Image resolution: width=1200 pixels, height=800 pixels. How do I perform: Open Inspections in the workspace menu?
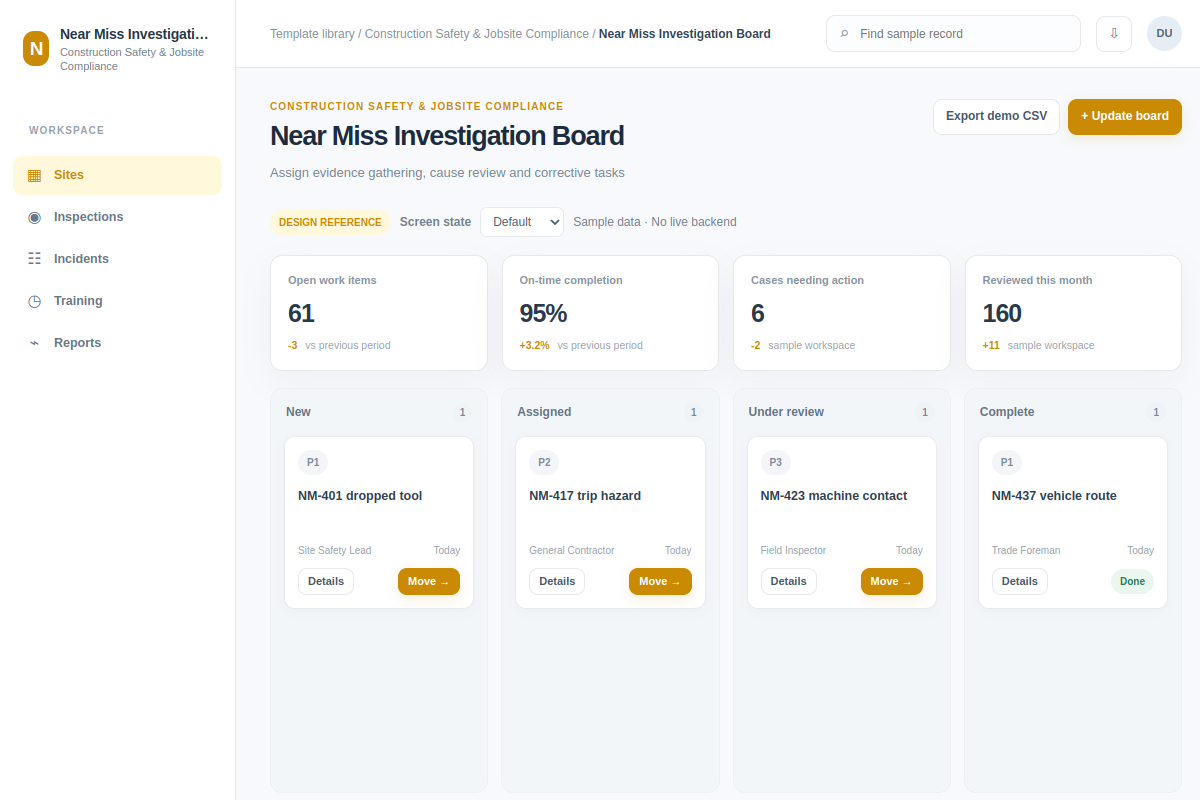(117, 217)
